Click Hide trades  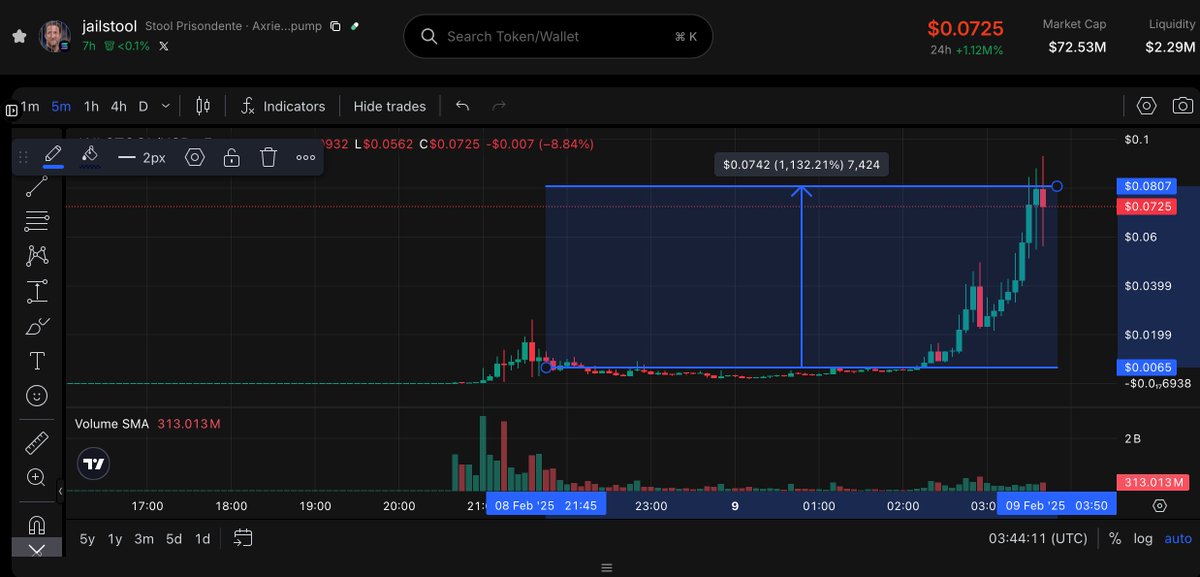tap(389, 106)
